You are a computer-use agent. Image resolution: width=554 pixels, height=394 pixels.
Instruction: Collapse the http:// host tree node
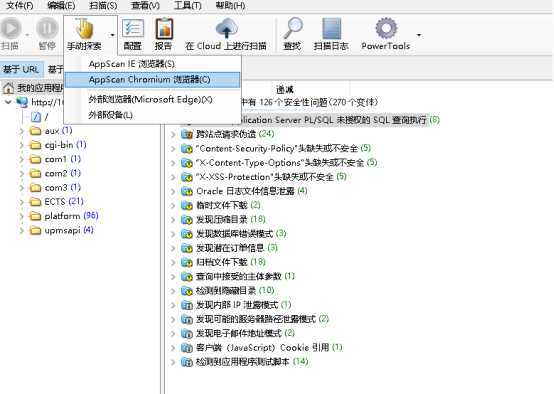point(8,102)
